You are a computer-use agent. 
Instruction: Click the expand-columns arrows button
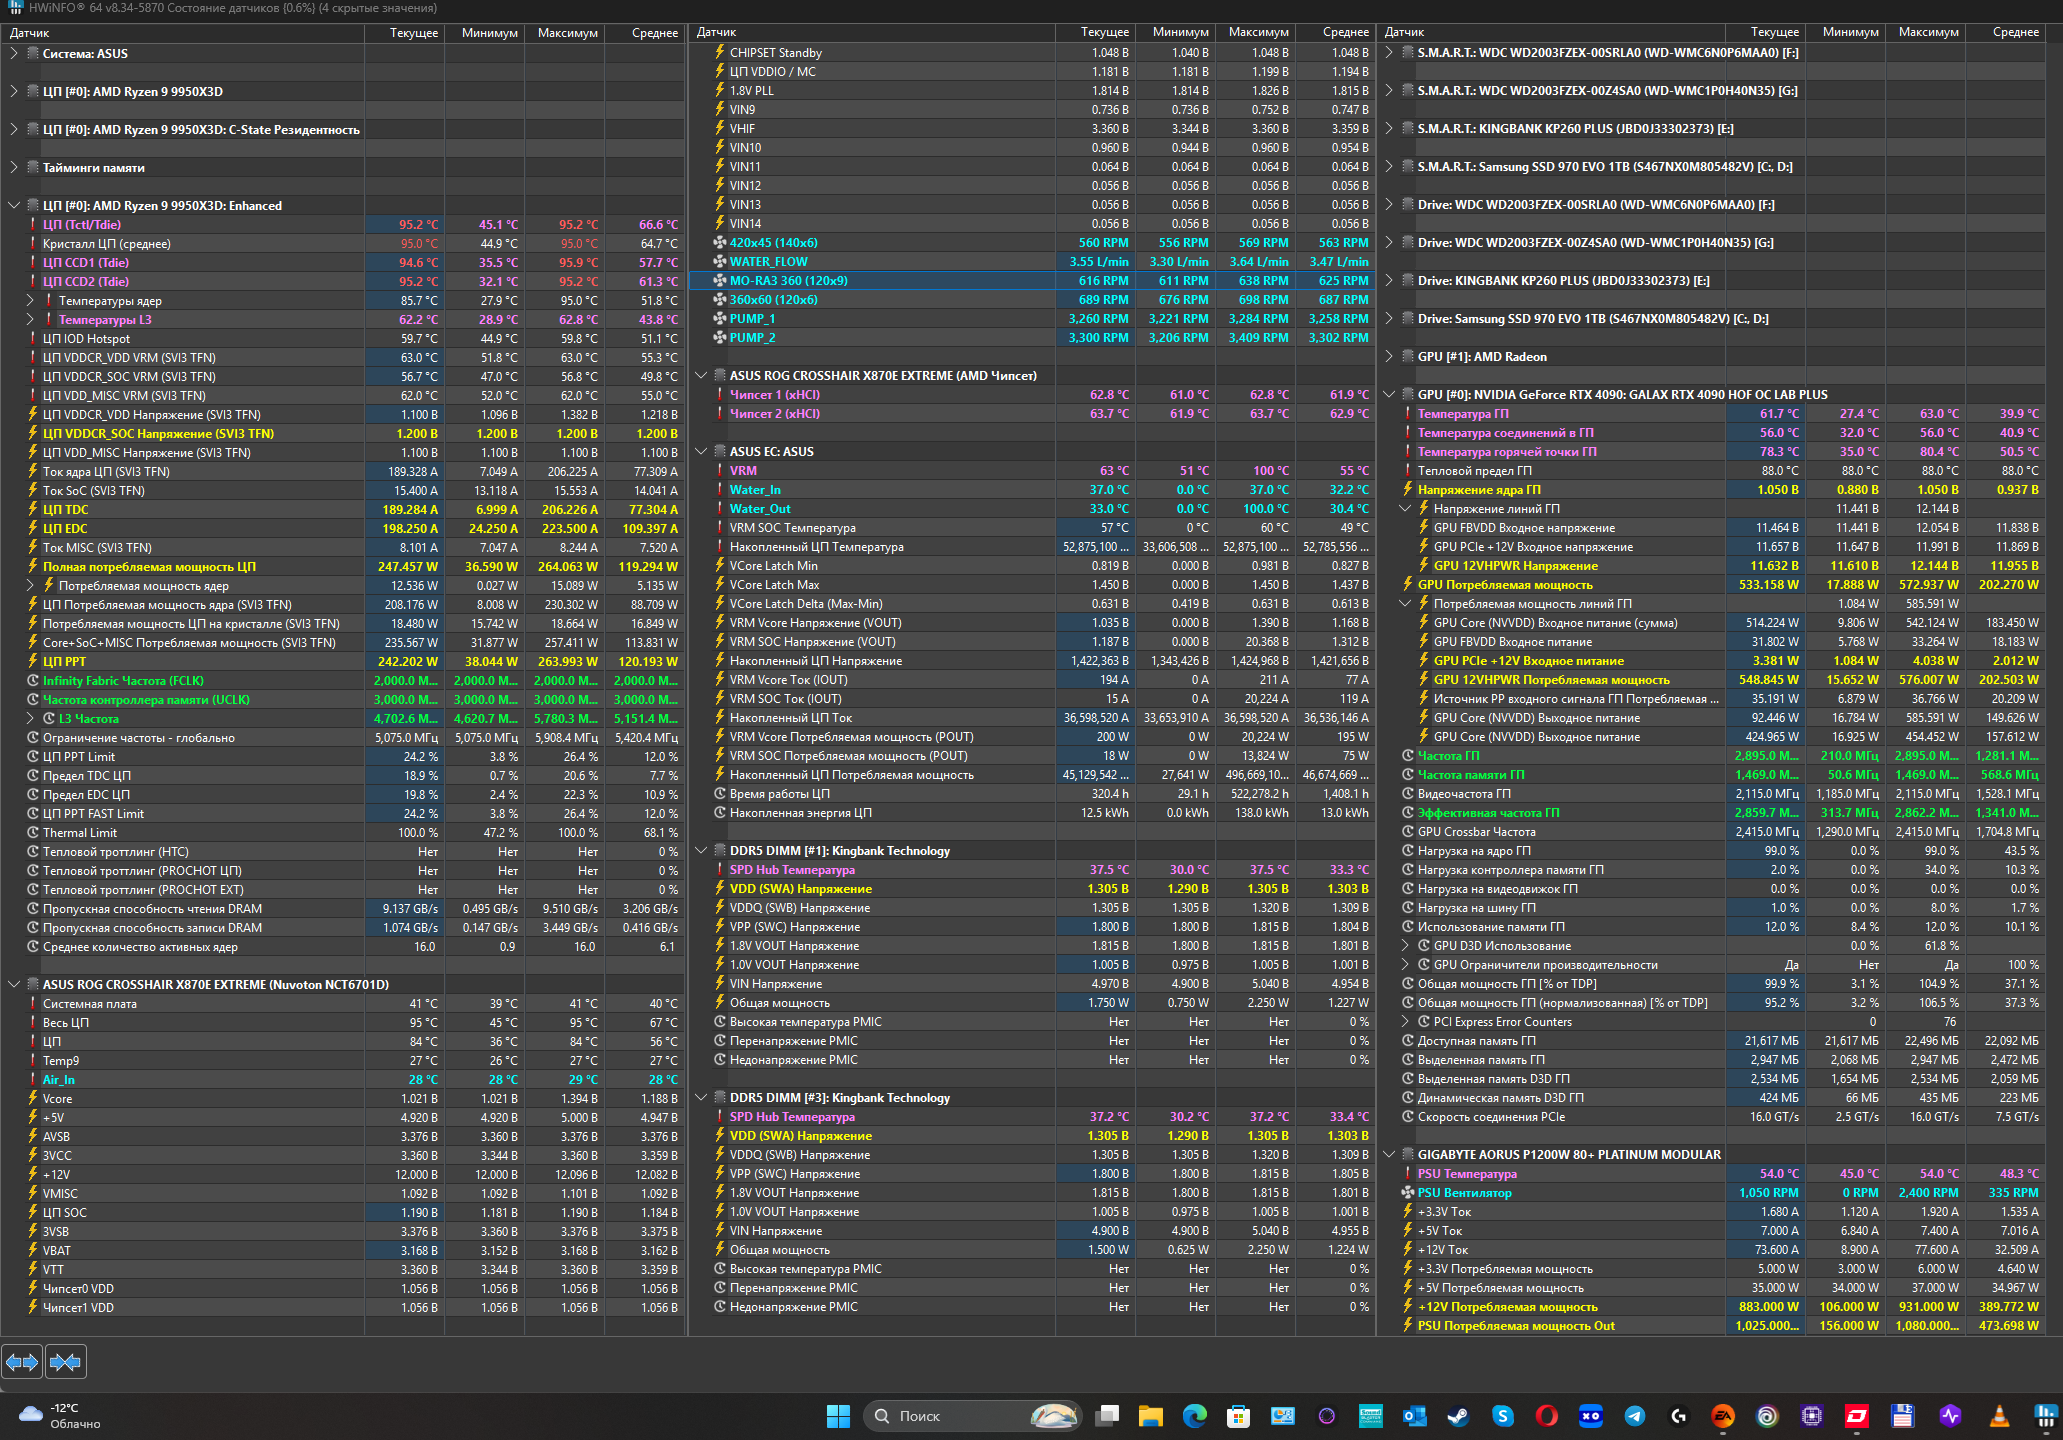pos(22,1362)
